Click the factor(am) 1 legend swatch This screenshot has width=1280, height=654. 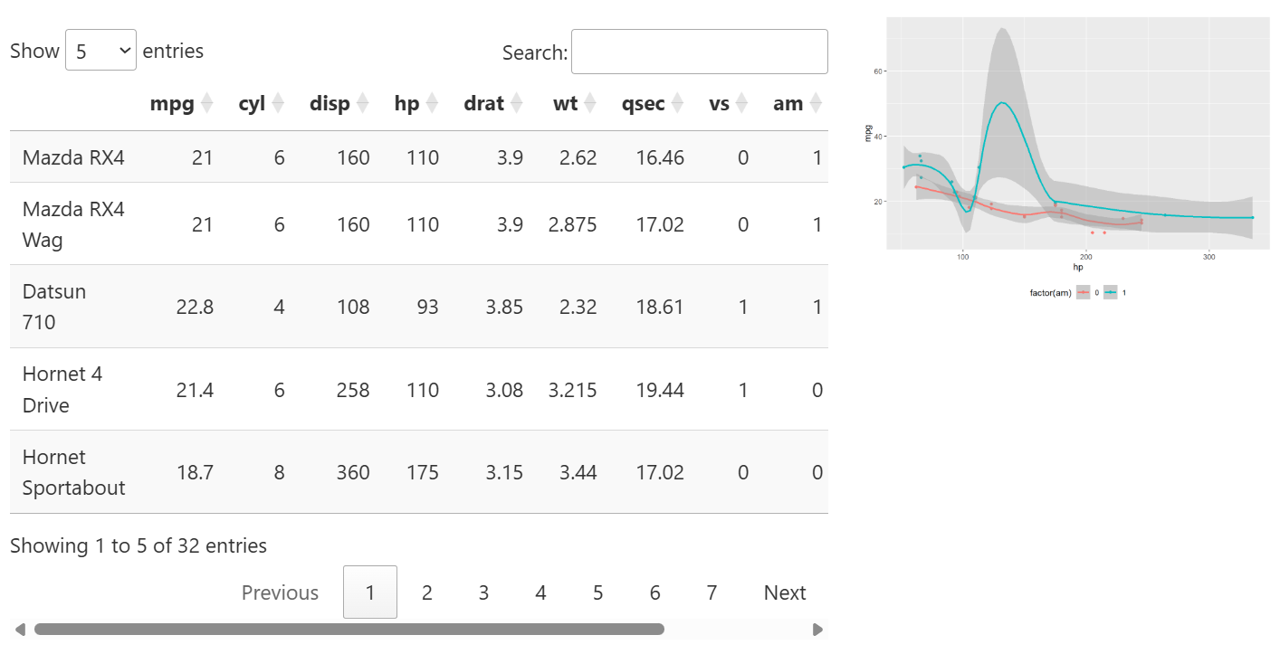[1110, 293]
